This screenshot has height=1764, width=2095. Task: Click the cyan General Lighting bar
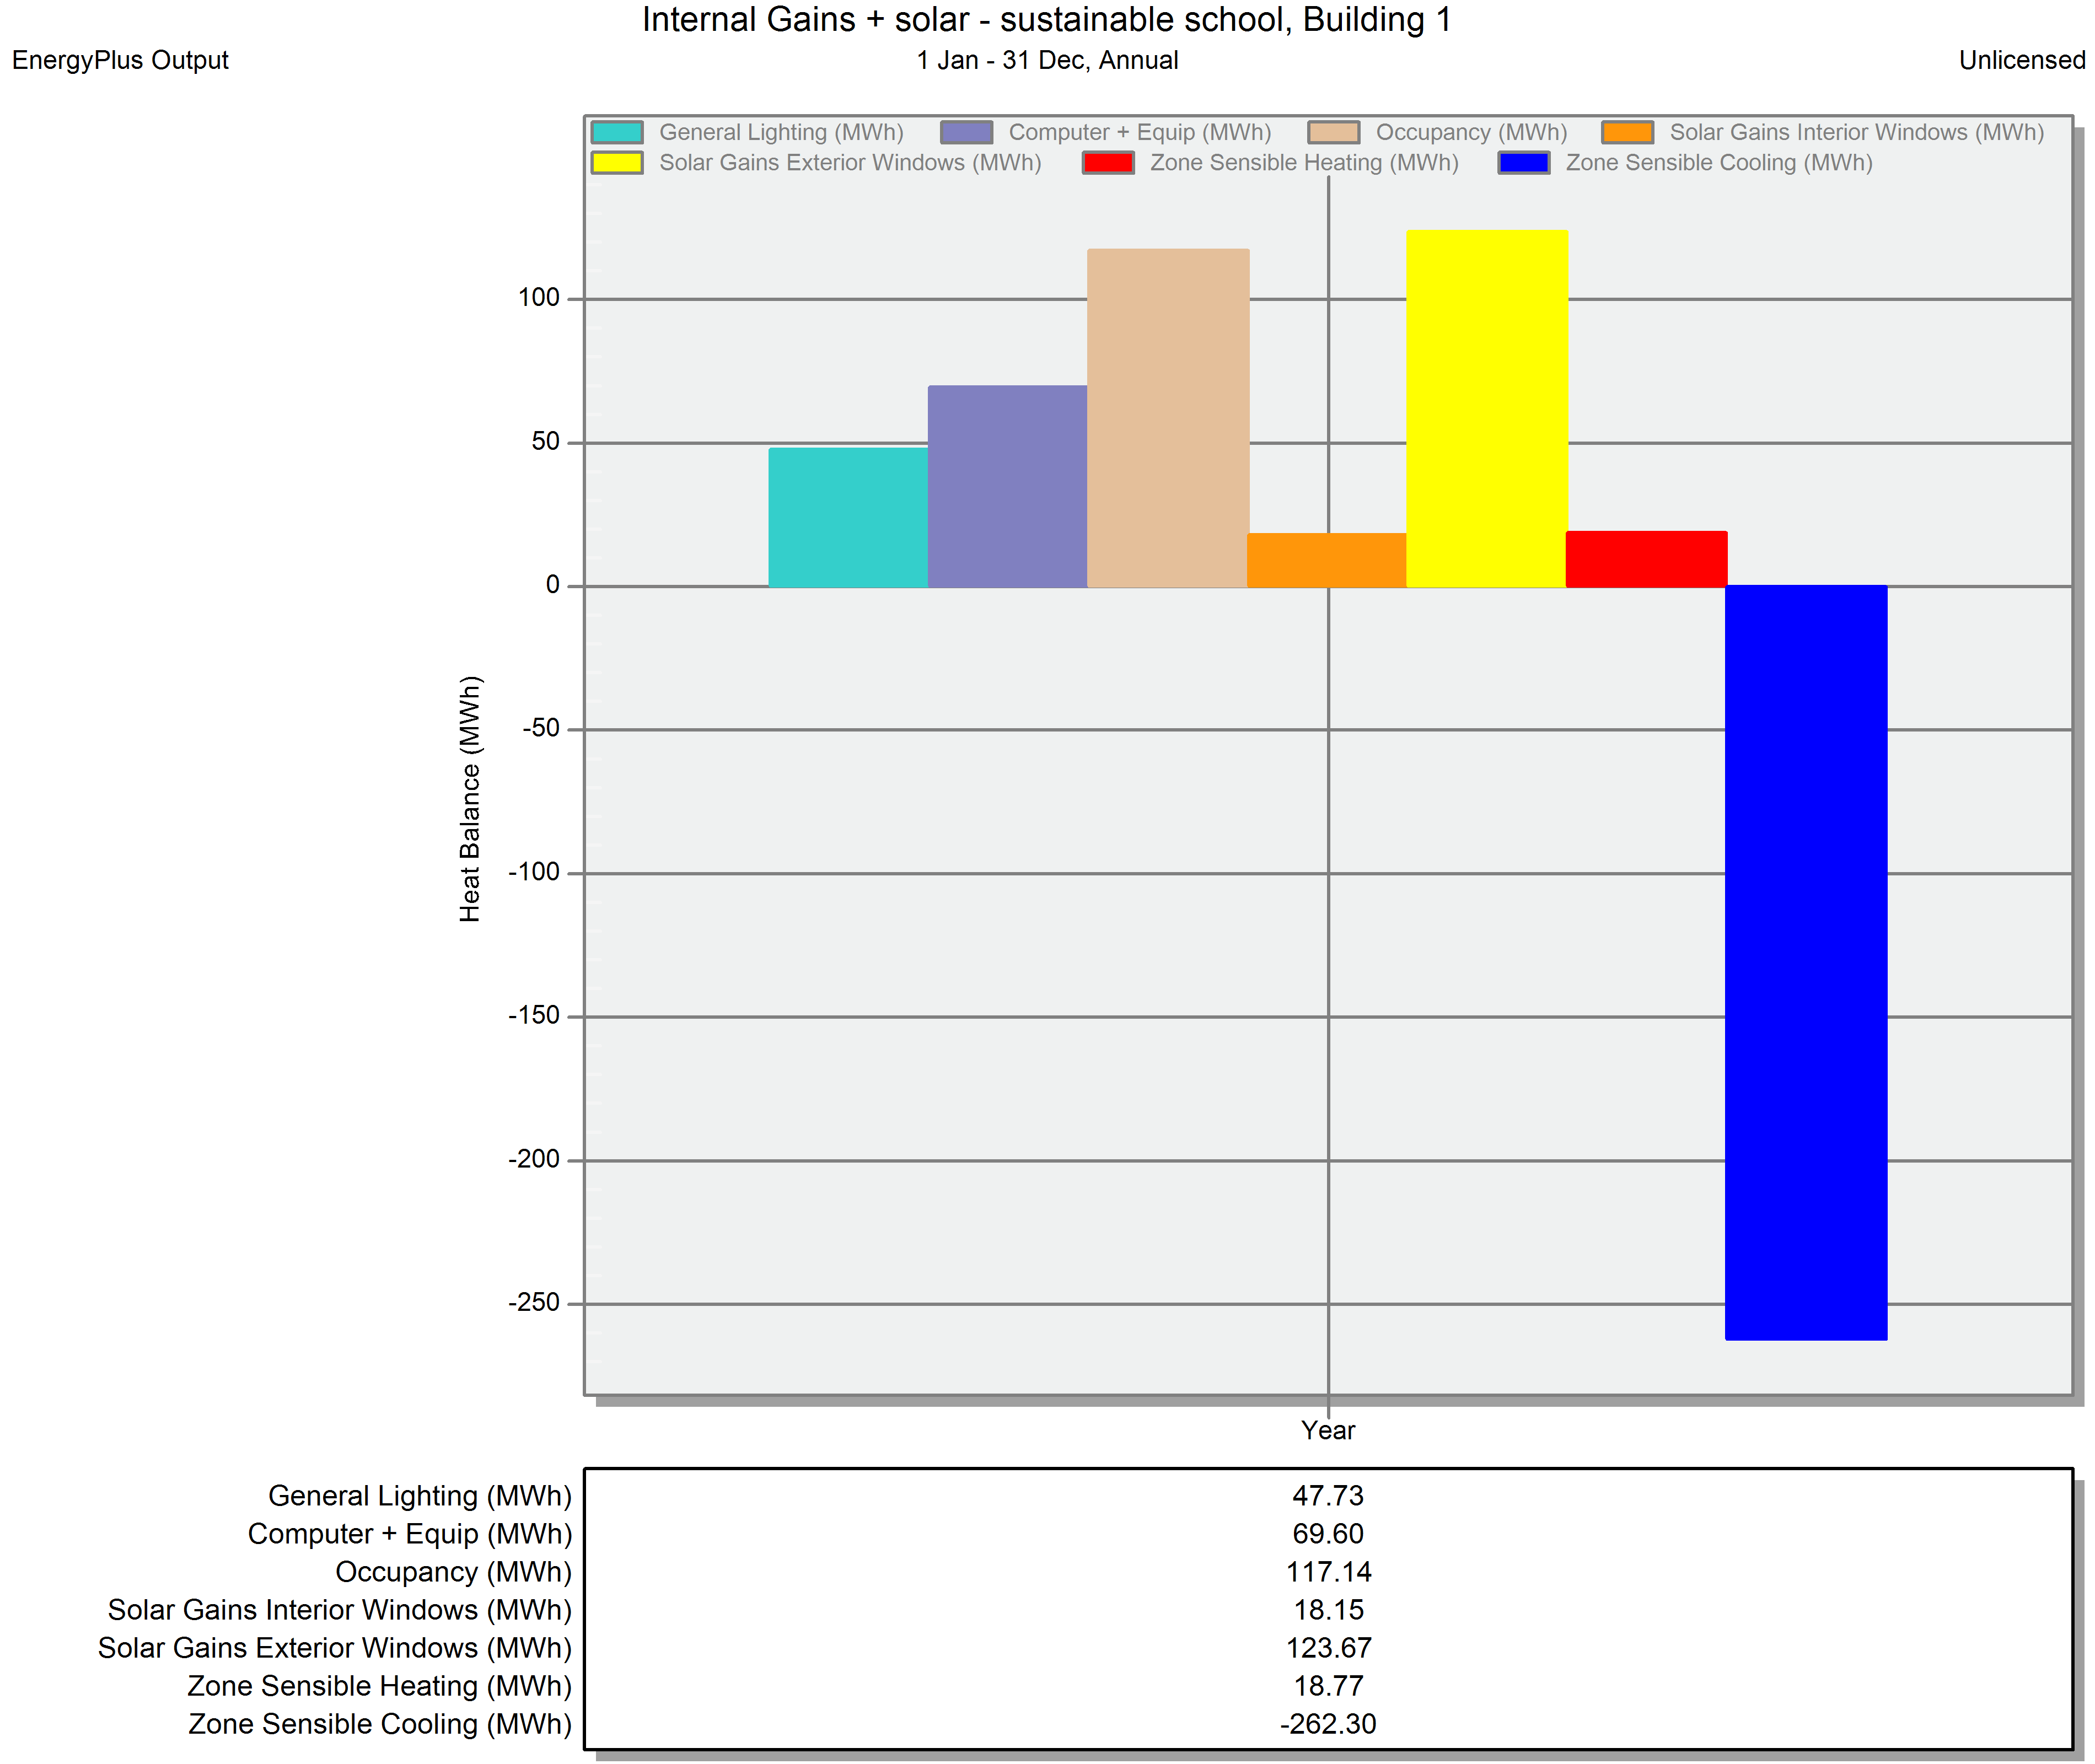(849, 517)
